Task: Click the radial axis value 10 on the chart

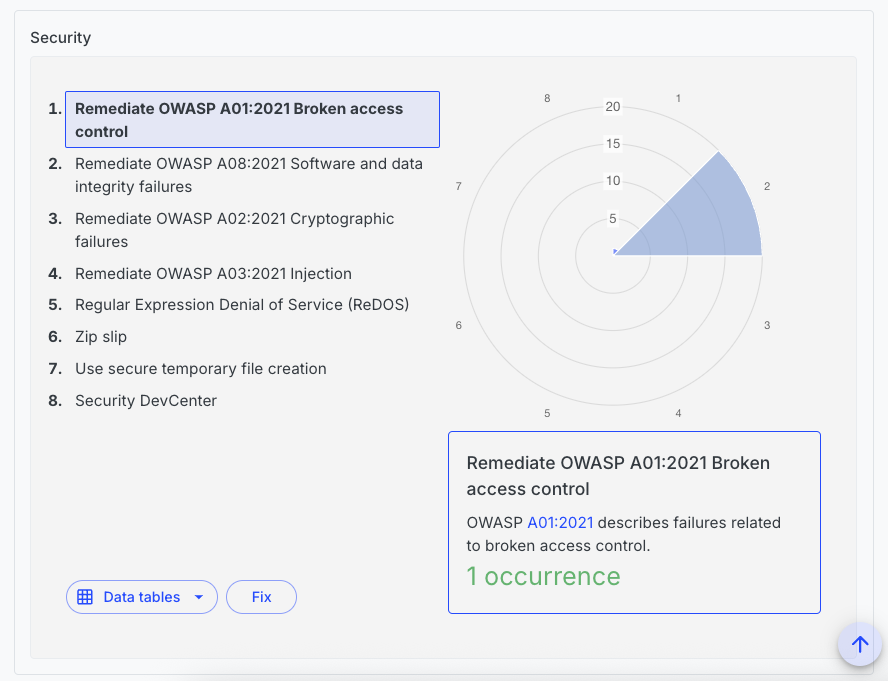Action: tap(613, 181)
